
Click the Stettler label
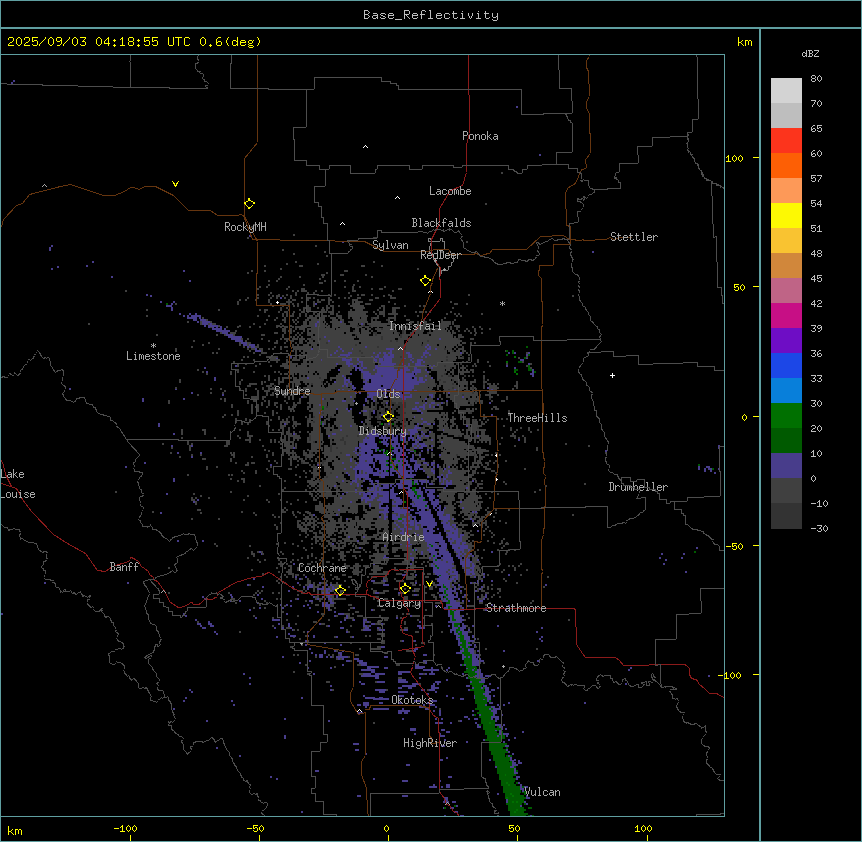(x=634, y=237)
